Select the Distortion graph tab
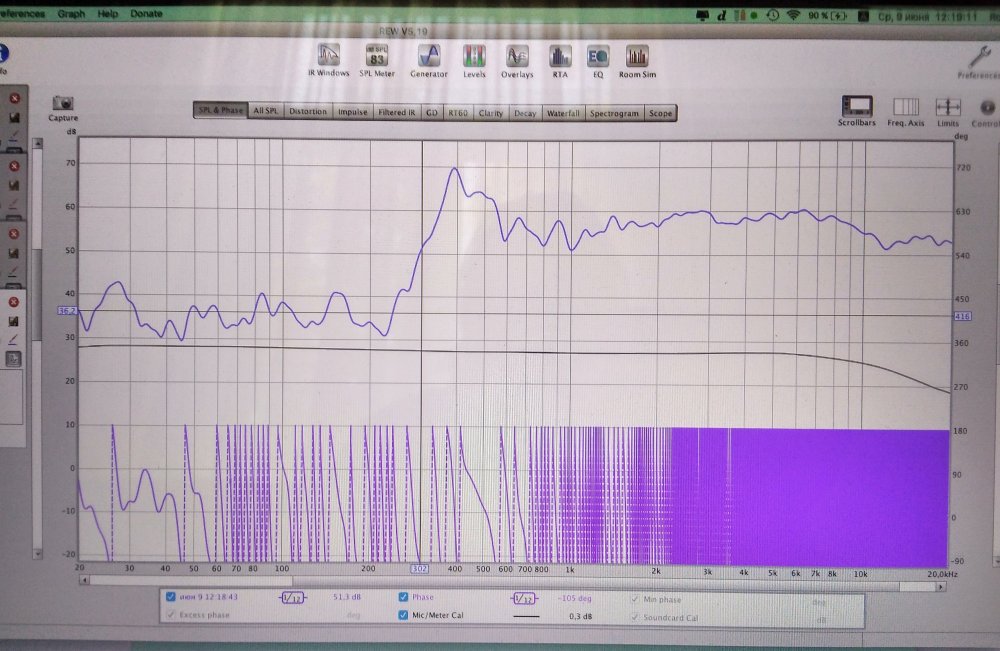The height and width of the screenshot is (651, 1000). pyautogui.click(x=308, y=112)
